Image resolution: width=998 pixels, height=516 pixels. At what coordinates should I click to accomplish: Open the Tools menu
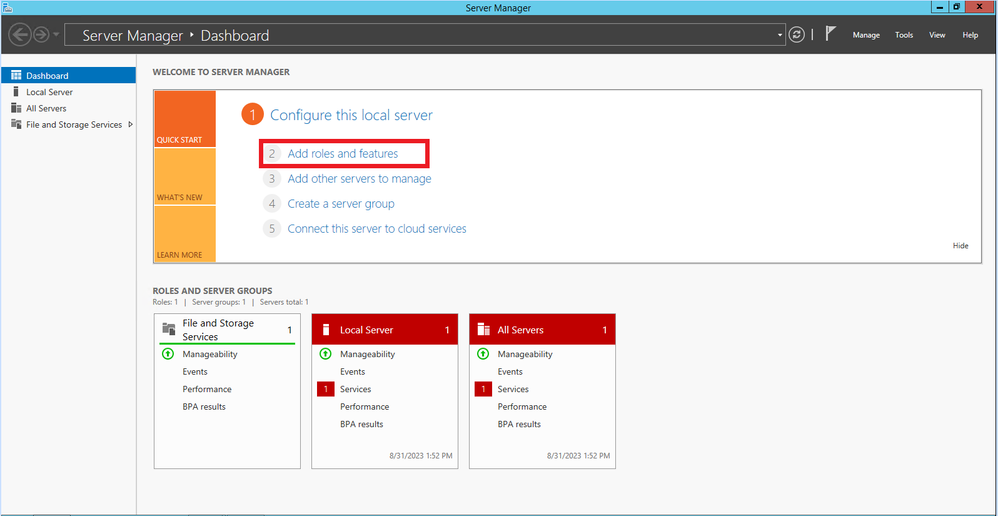[903, 35]
